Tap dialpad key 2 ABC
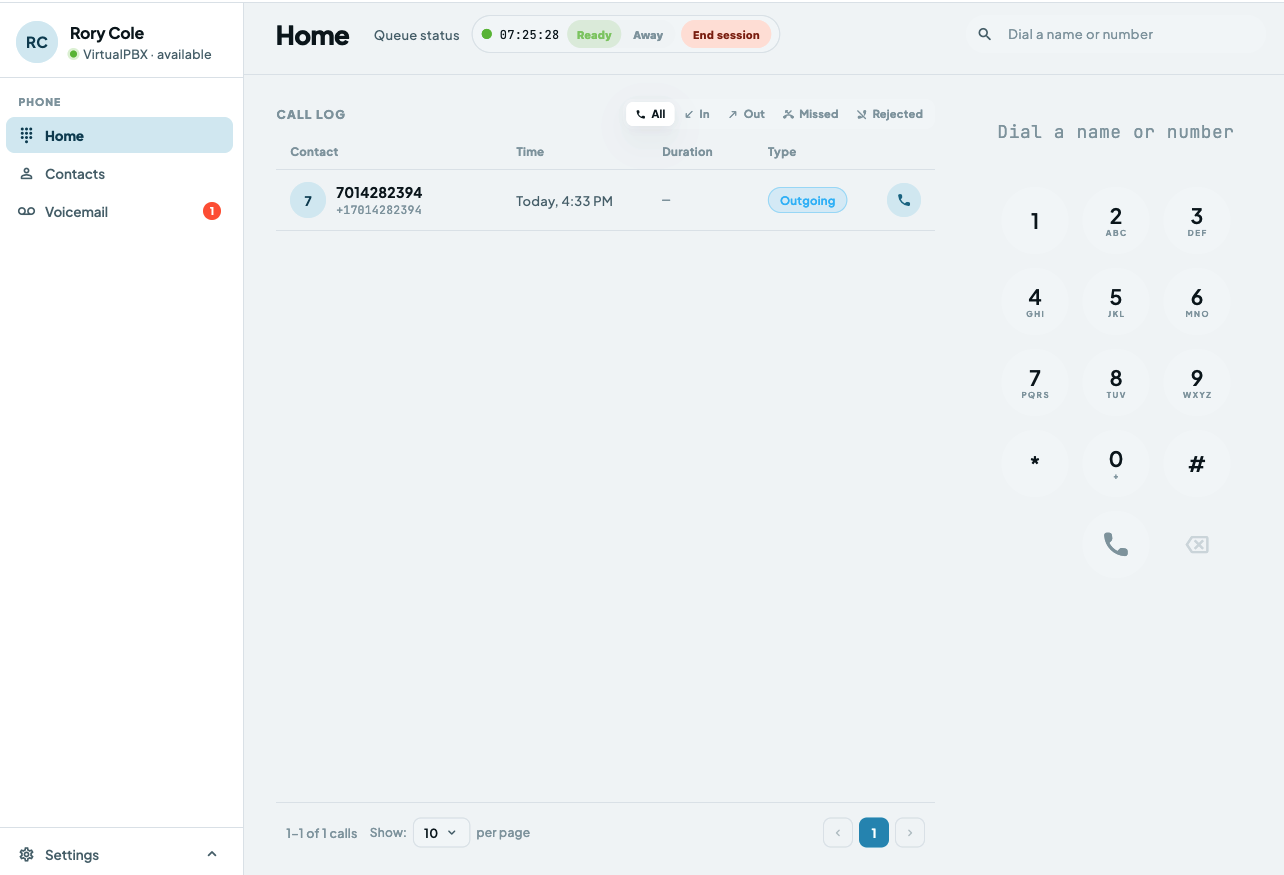 (x=1116, y=221)
